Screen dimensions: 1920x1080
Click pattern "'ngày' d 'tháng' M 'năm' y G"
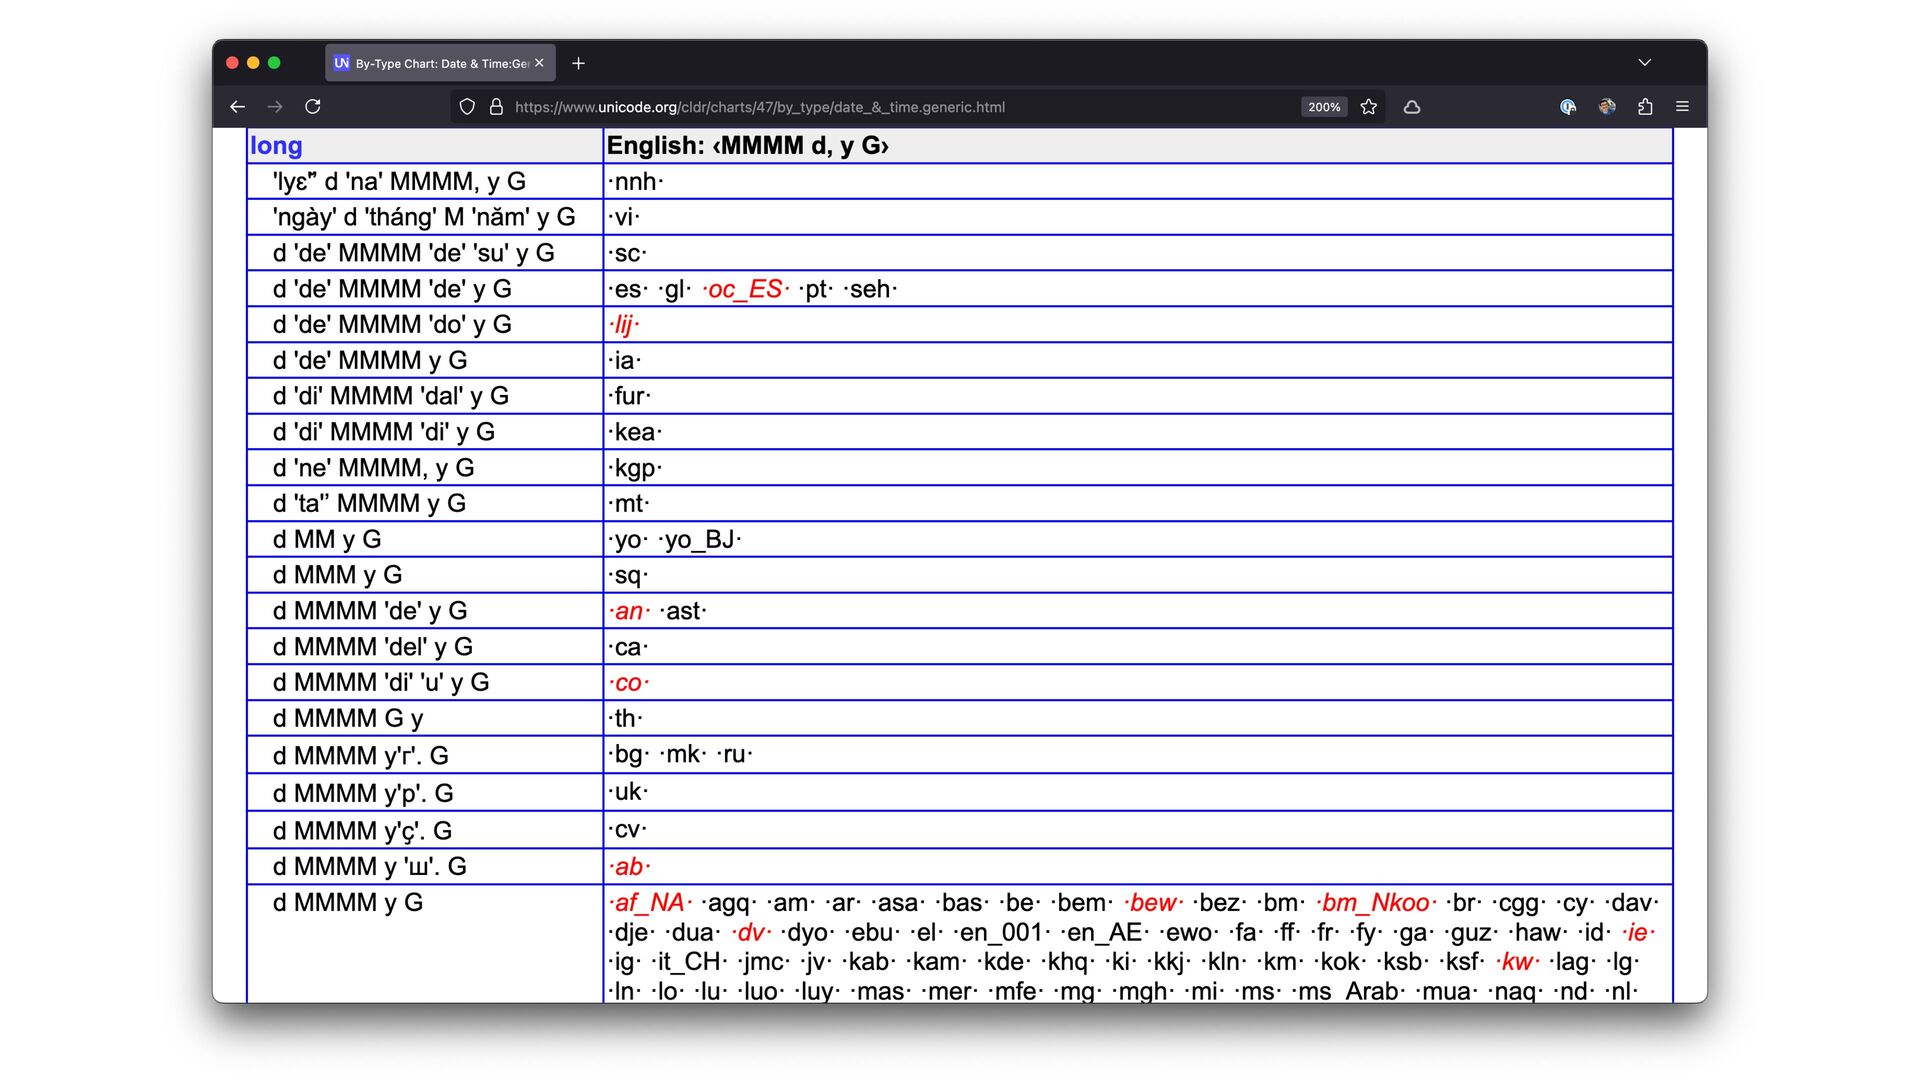424,218
